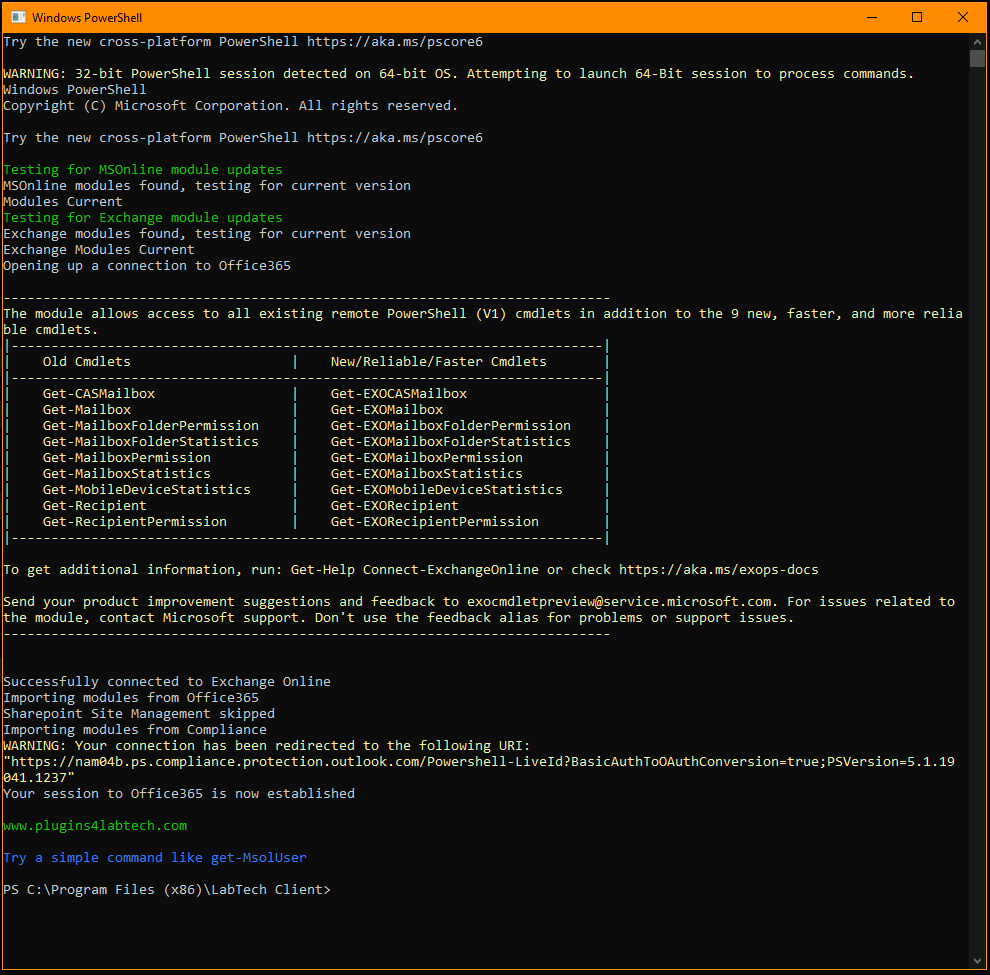Click the 32-bit PowerShell session WARNING line
The image size is (990, 975).
(x=458, y=74)
